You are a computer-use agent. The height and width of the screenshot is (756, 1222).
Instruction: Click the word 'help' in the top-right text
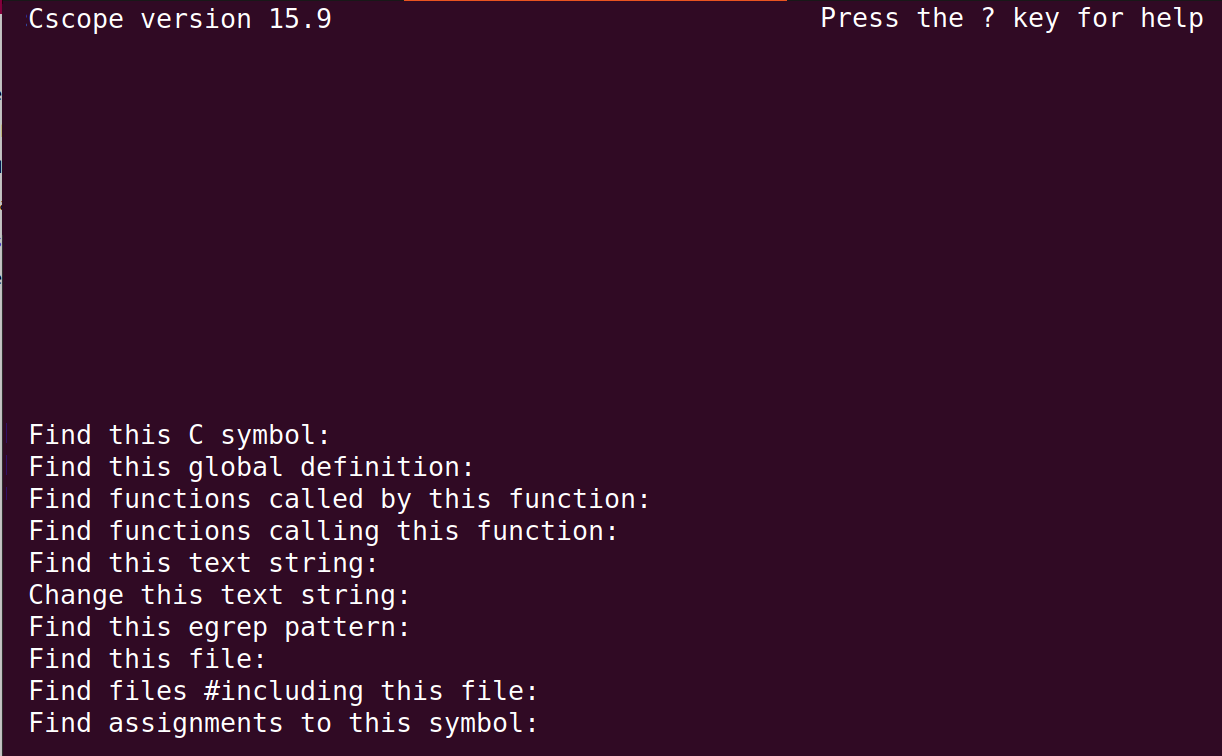click(x=1172, y=18)
